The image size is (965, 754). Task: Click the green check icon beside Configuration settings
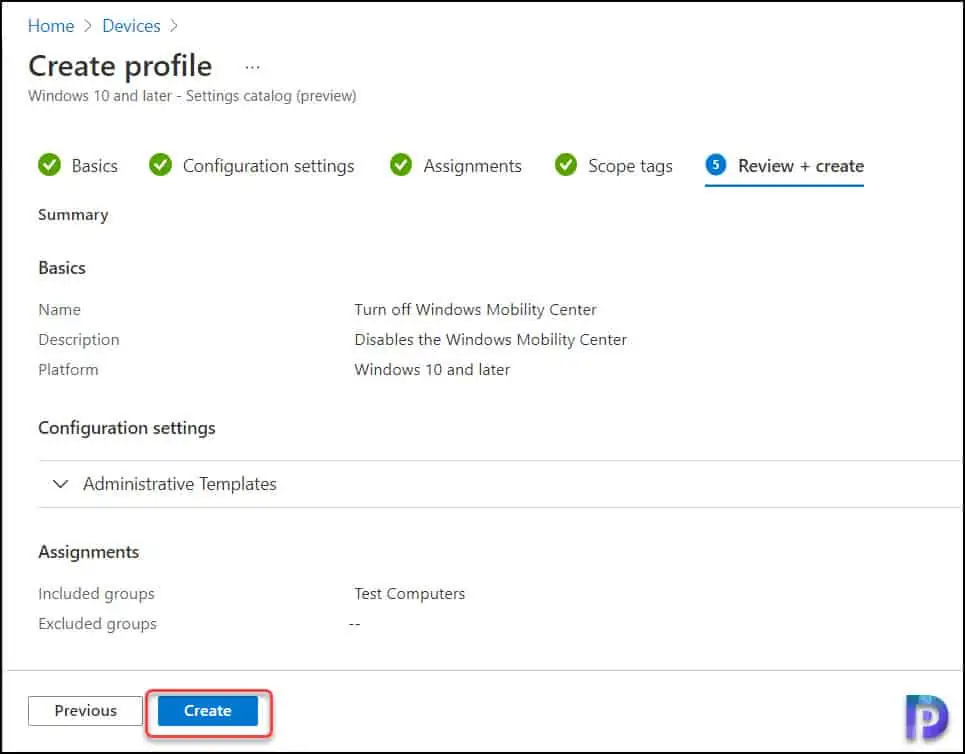(161, 165)
